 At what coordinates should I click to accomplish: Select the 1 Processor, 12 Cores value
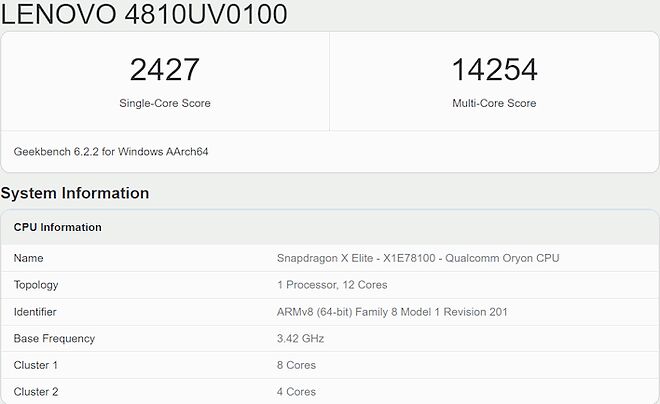333,285
